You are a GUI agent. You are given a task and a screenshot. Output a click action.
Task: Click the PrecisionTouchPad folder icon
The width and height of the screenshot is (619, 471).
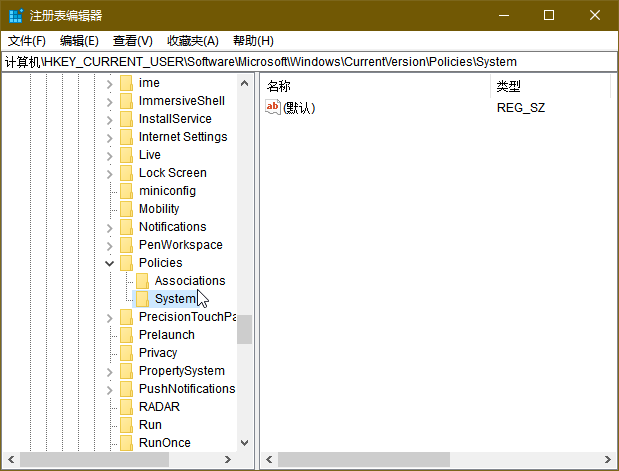126,317
